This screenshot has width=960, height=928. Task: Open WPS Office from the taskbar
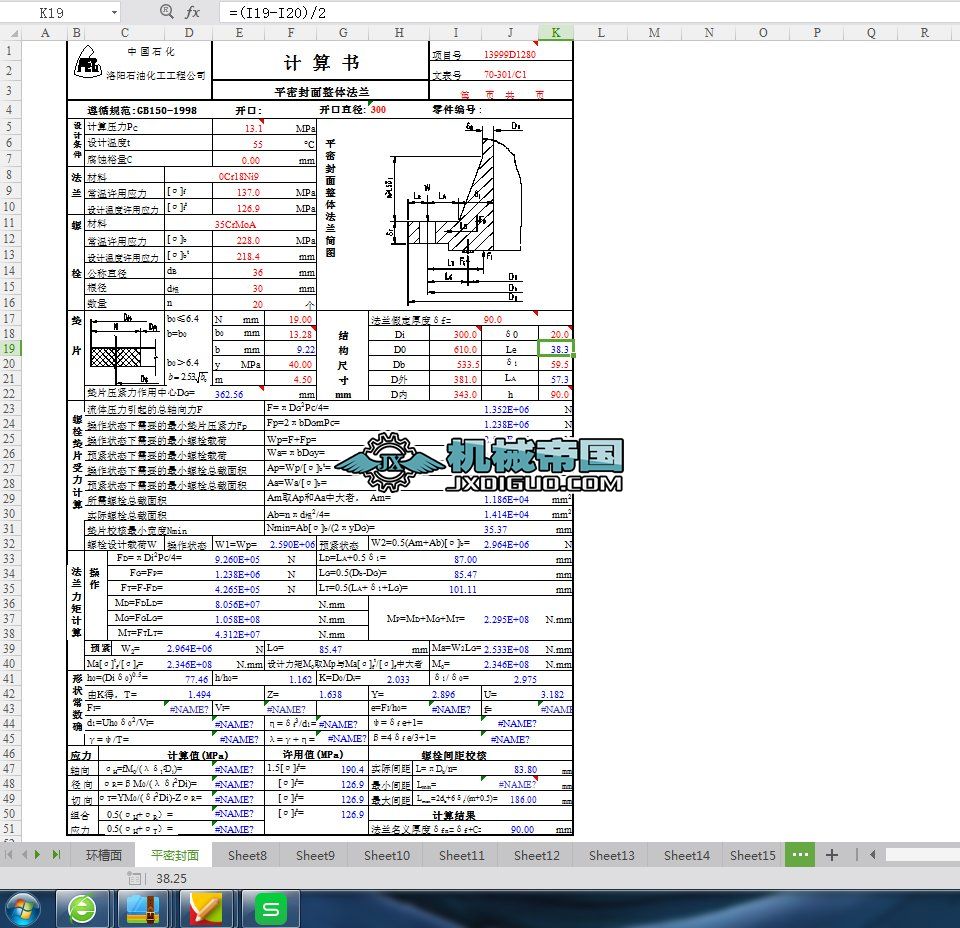(270, 909)
